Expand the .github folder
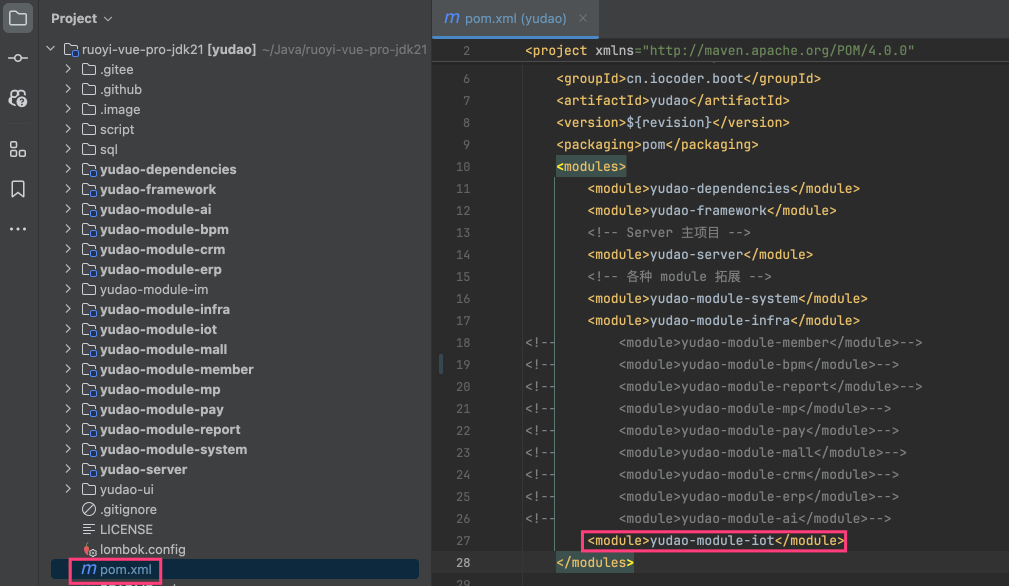Screen dimensions: 1009x586 click(68, 89)
